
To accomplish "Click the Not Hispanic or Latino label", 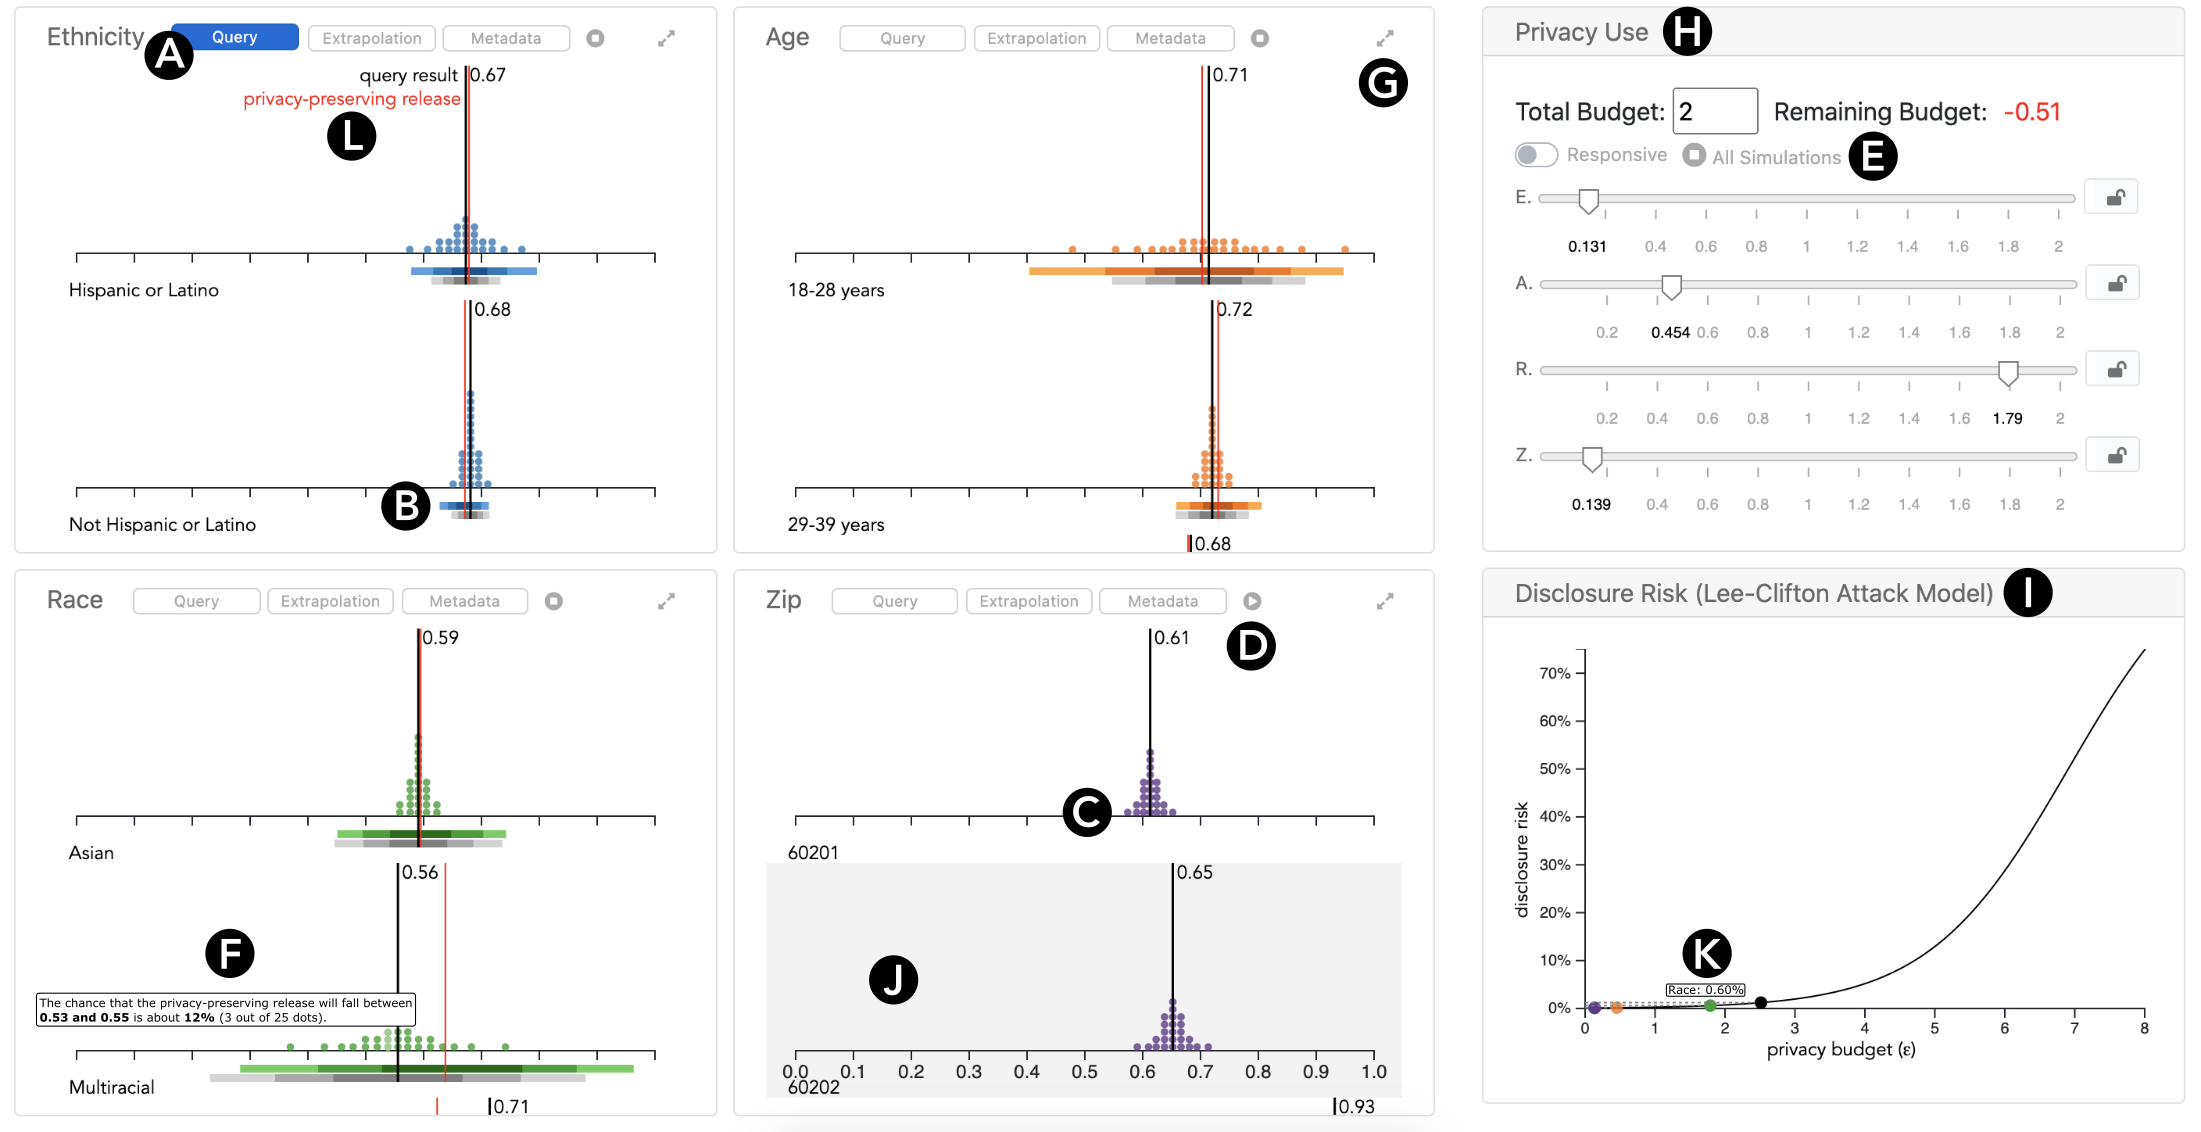I will [x=162, y=525].
